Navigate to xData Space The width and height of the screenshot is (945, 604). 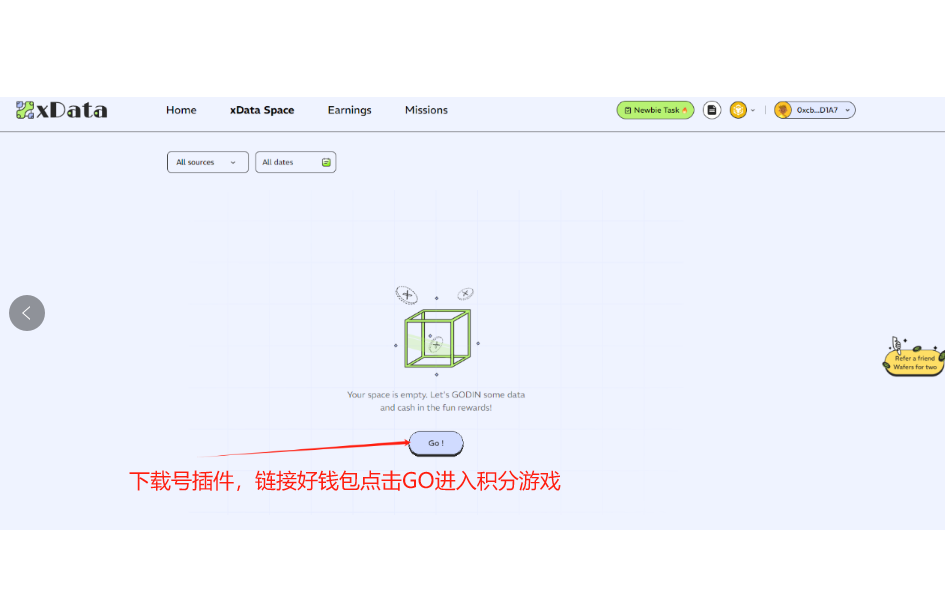coord(262,110)
